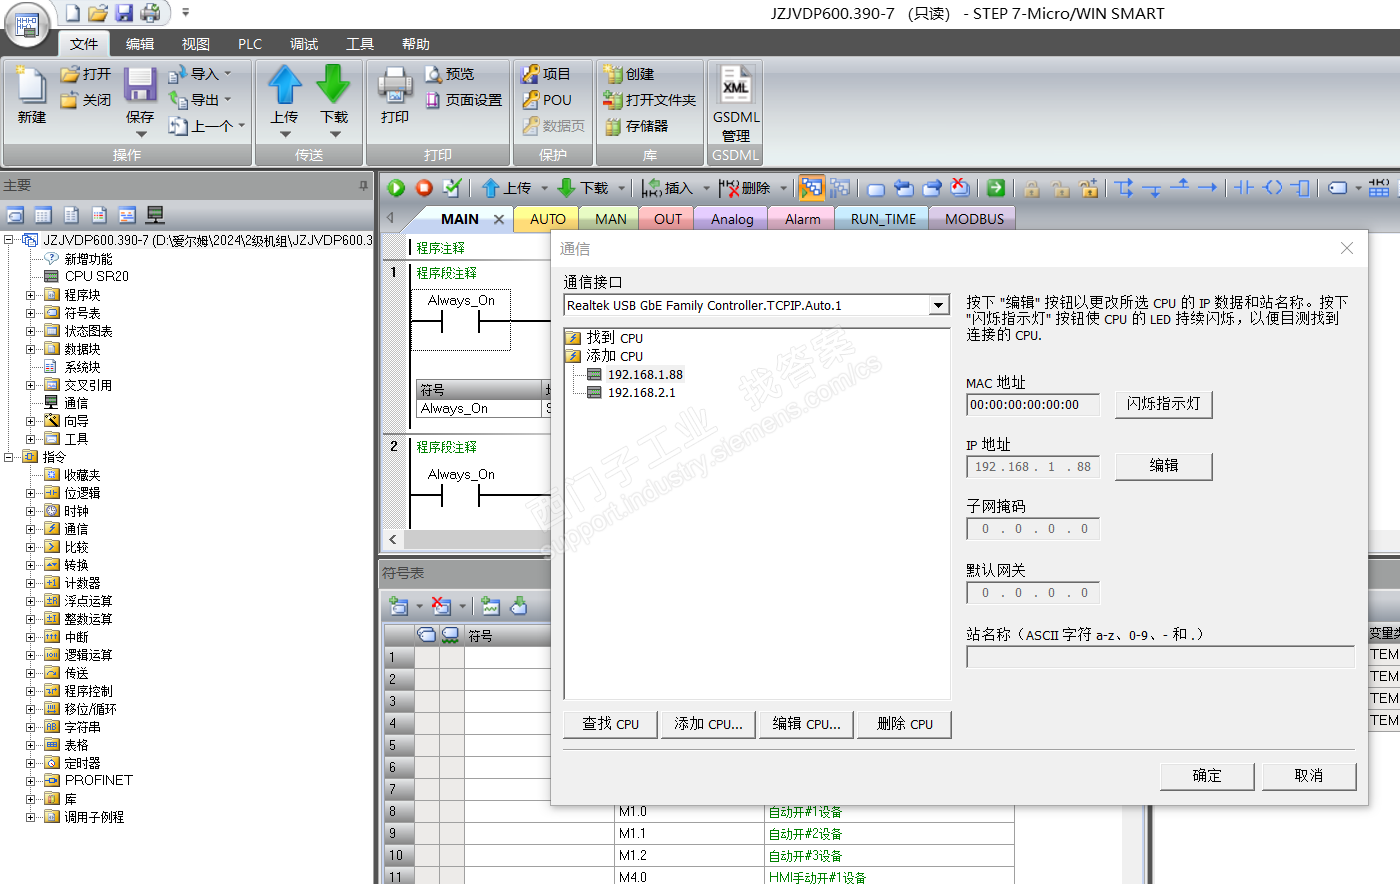The height and width of the screenshot is (884, 1400).
Task: Click the quick access printer icon
Action: pyautogui.click(x=150, y=13)
